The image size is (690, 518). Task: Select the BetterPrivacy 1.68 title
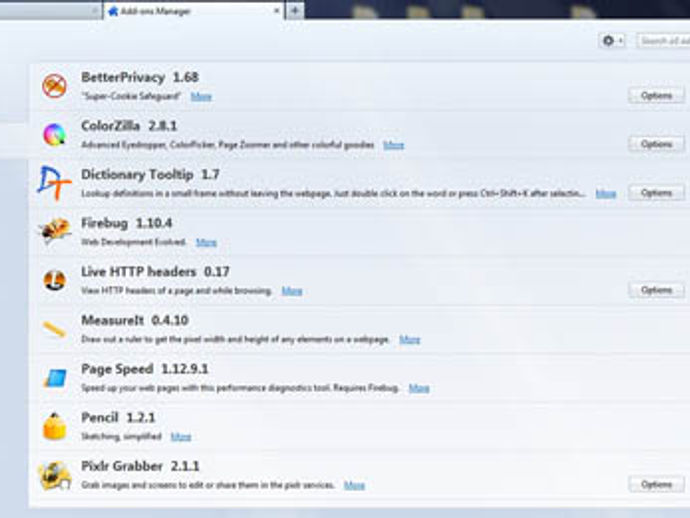[x=140, y=77]
